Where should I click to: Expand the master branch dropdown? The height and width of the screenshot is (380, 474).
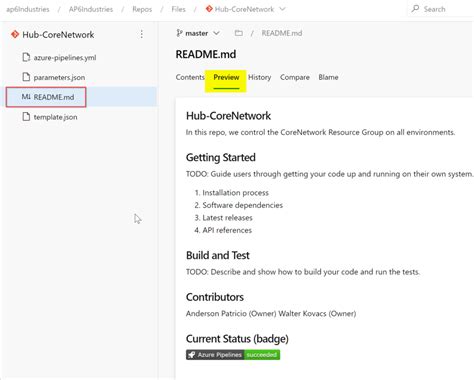[216, 33]
